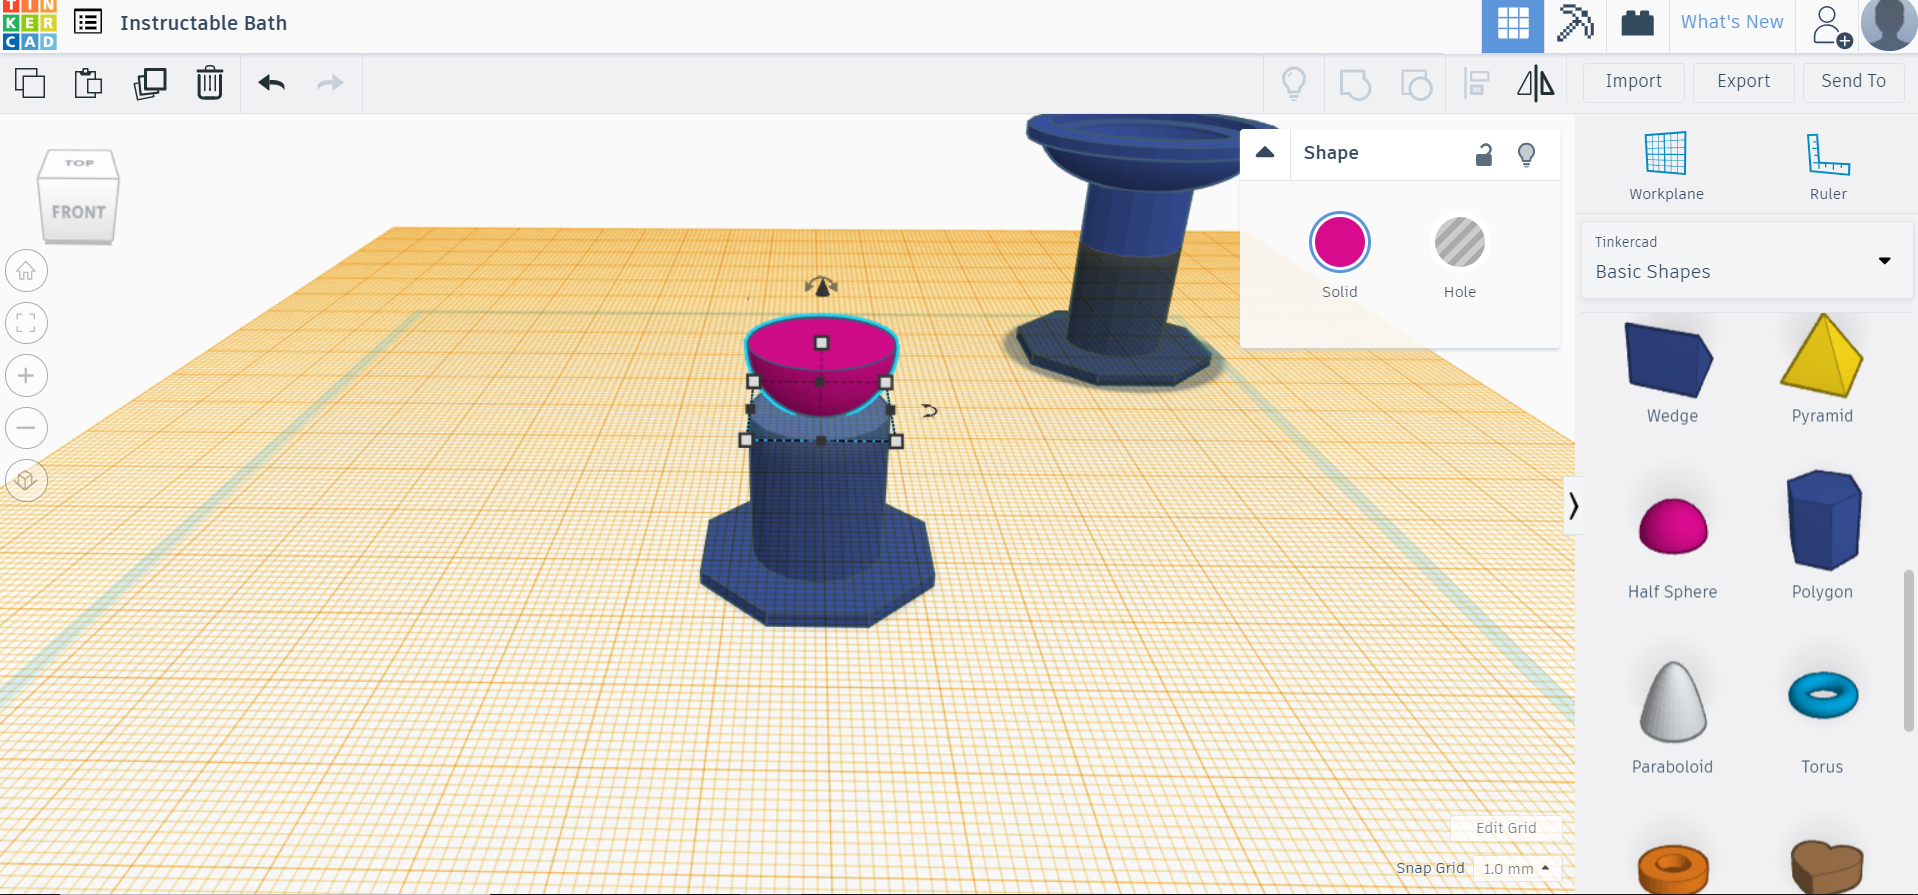
Task: Click the Copy toolbar icon
Action: point(30,83)
